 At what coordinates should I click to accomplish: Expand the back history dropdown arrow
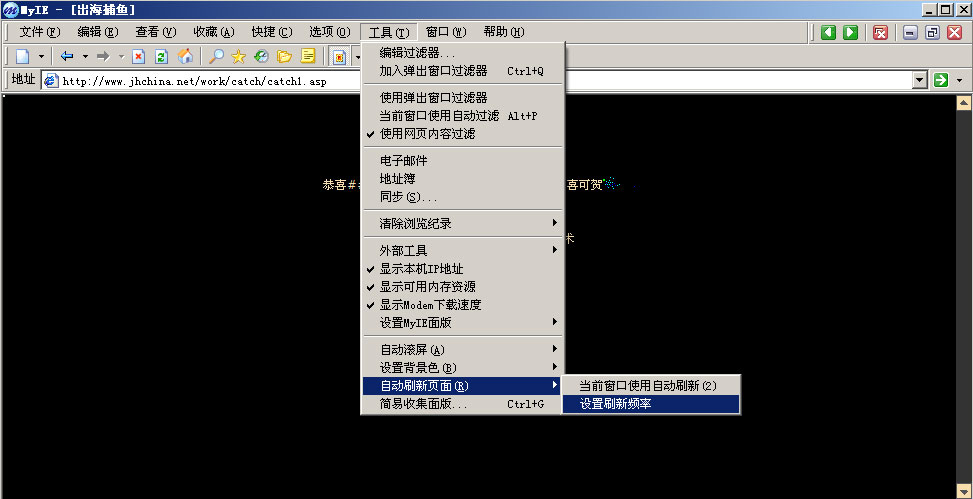point(85,56)
